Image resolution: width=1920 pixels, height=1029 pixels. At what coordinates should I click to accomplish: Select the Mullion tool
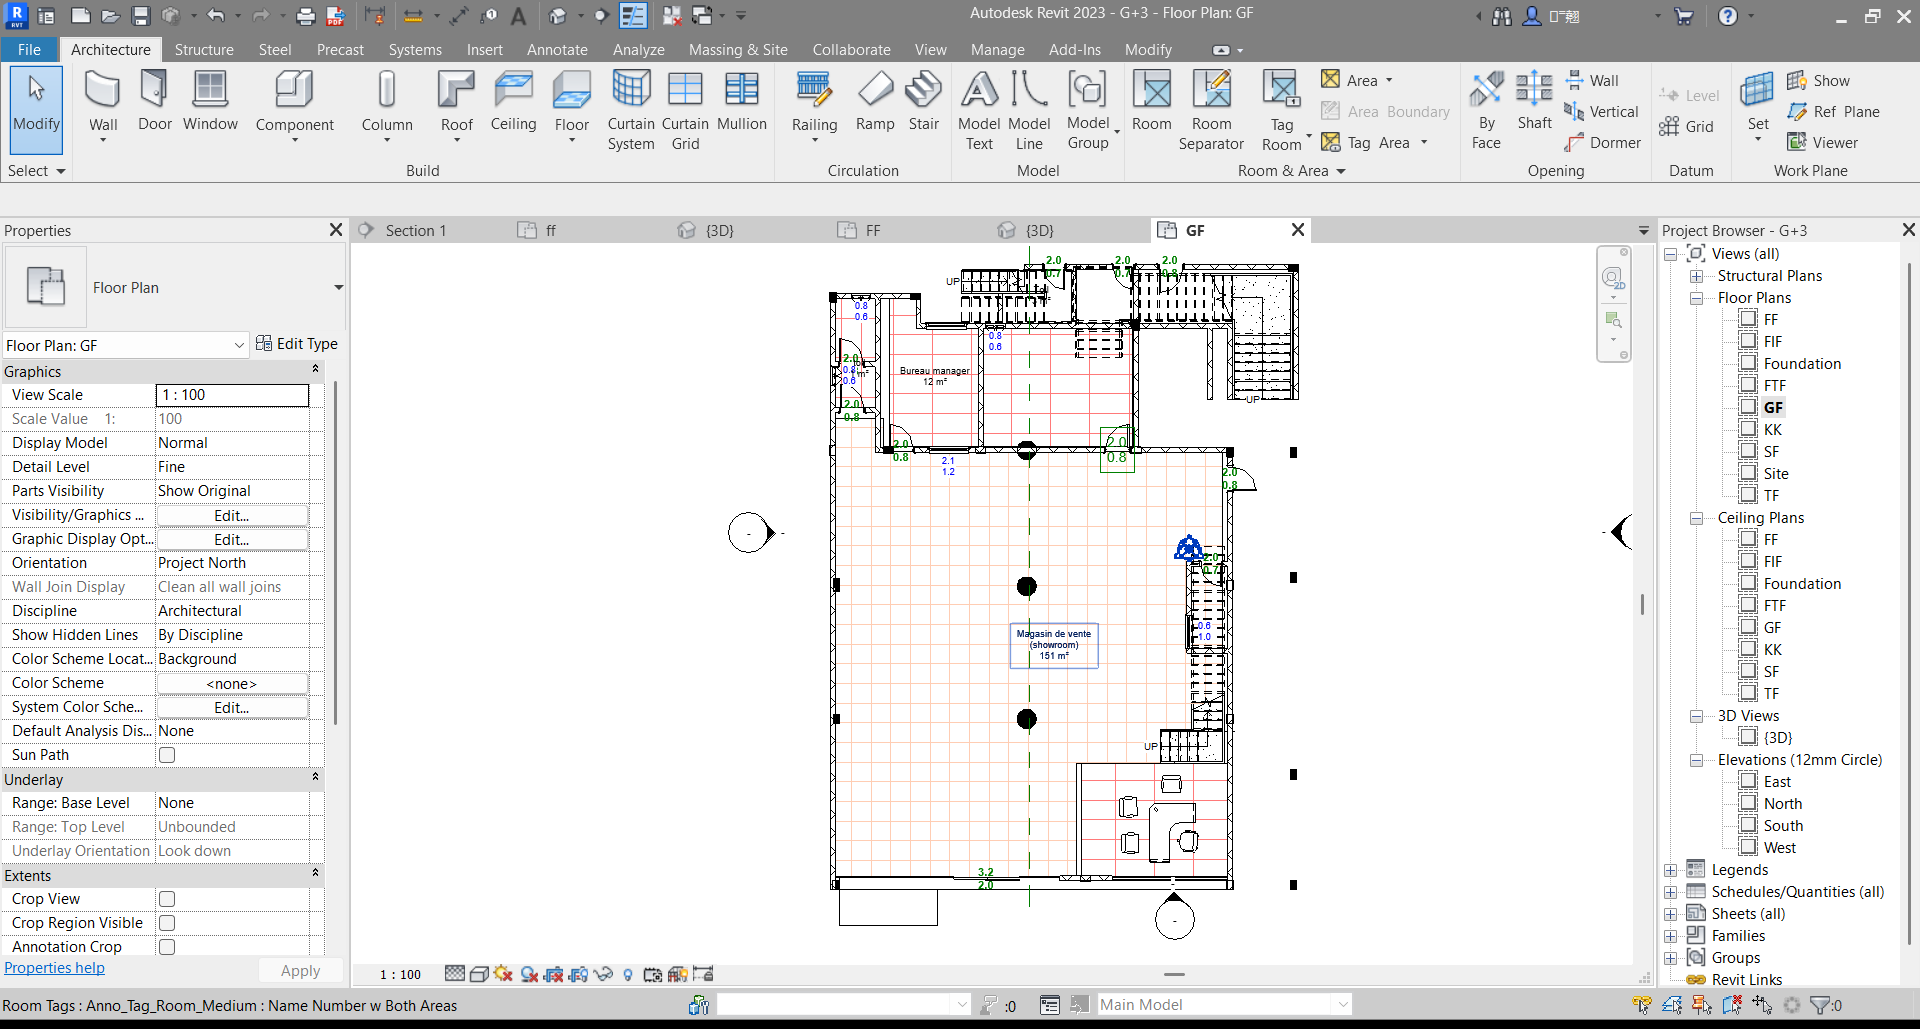(x=741, y=101)
